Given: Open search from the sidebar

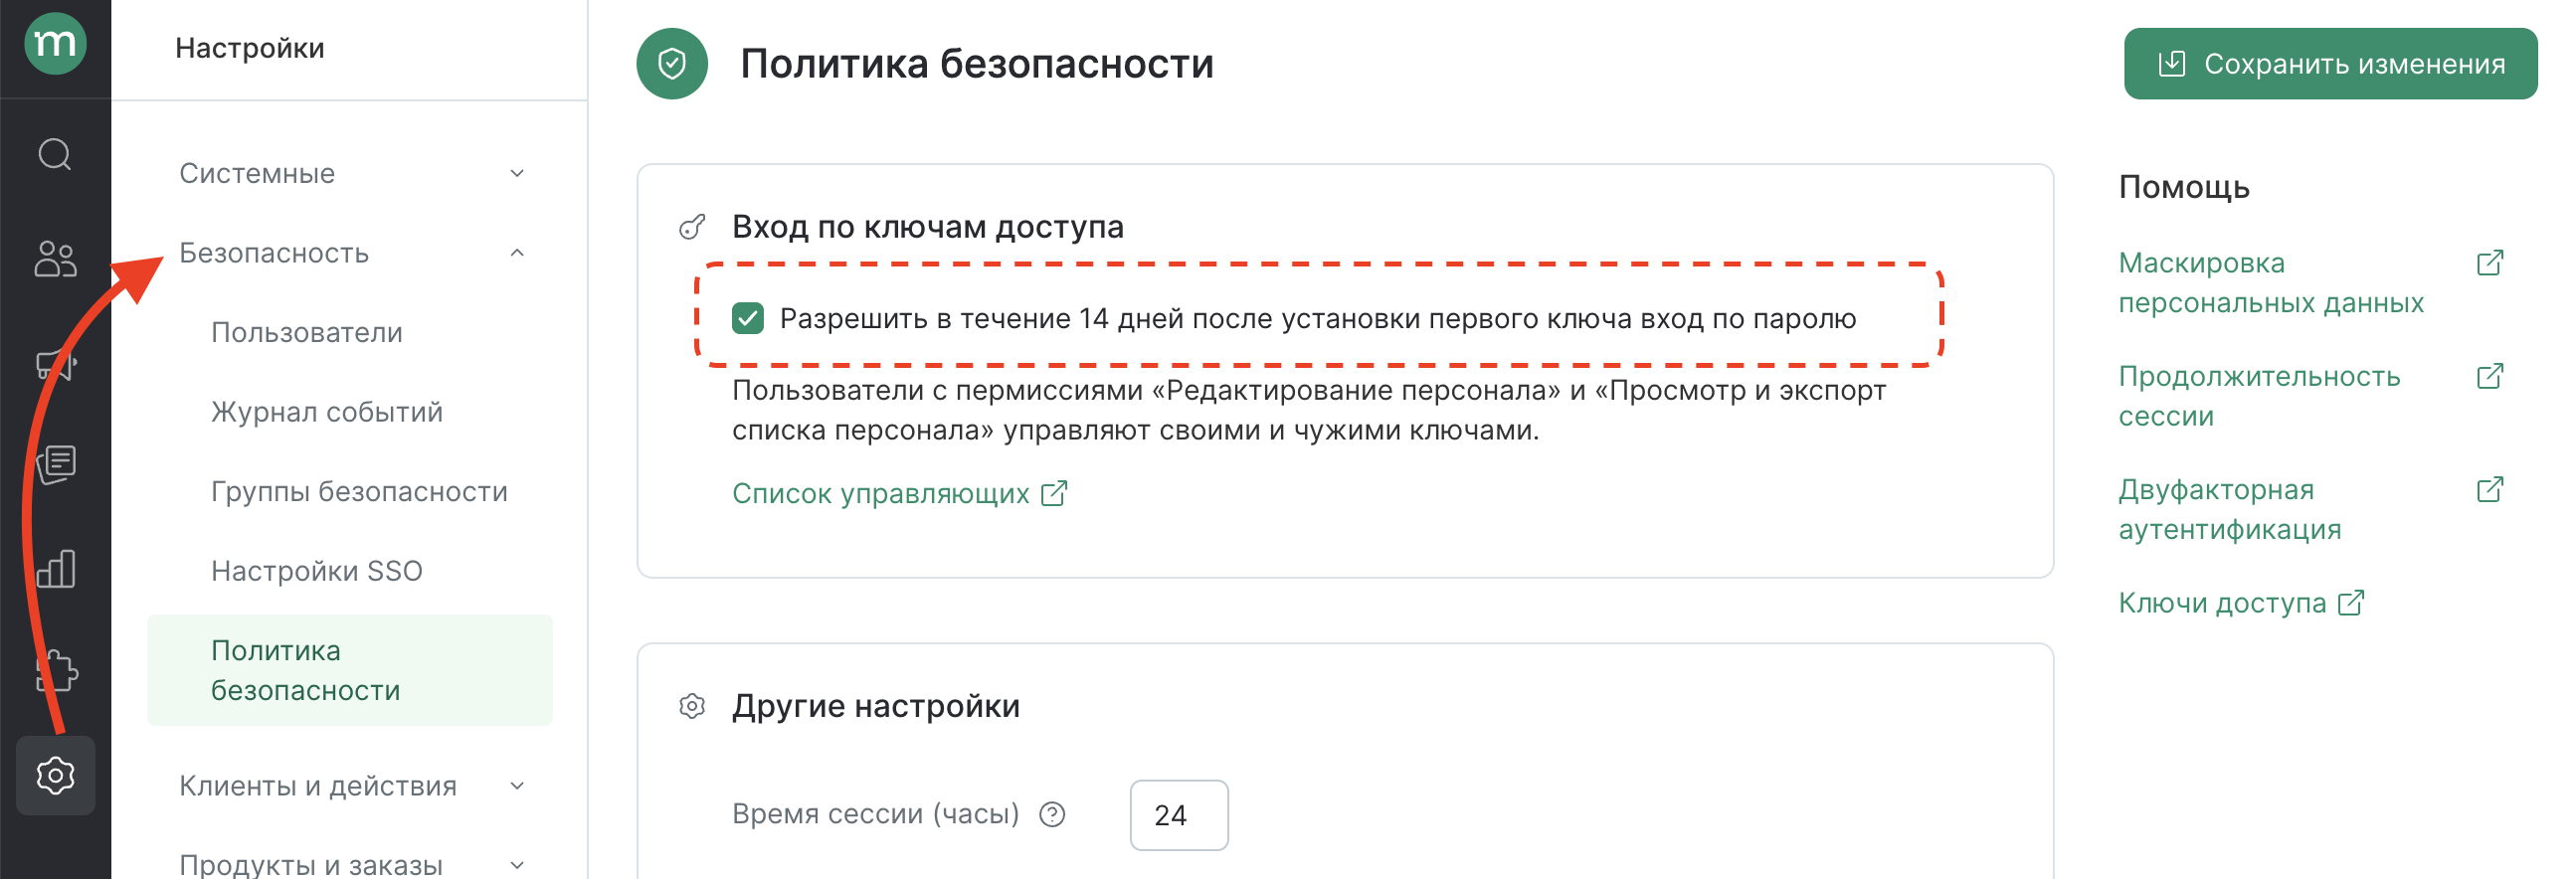Looking at the screenshot, I should tap(55, 155).
